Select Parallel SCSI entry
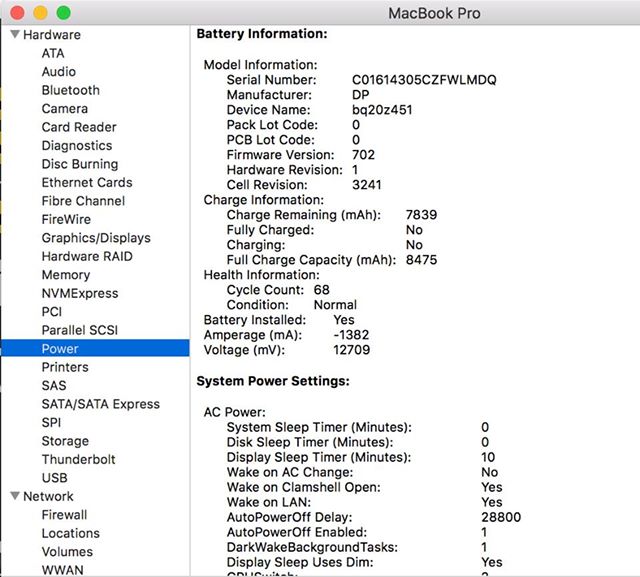 pyautogui.click(x=80, y=330)
